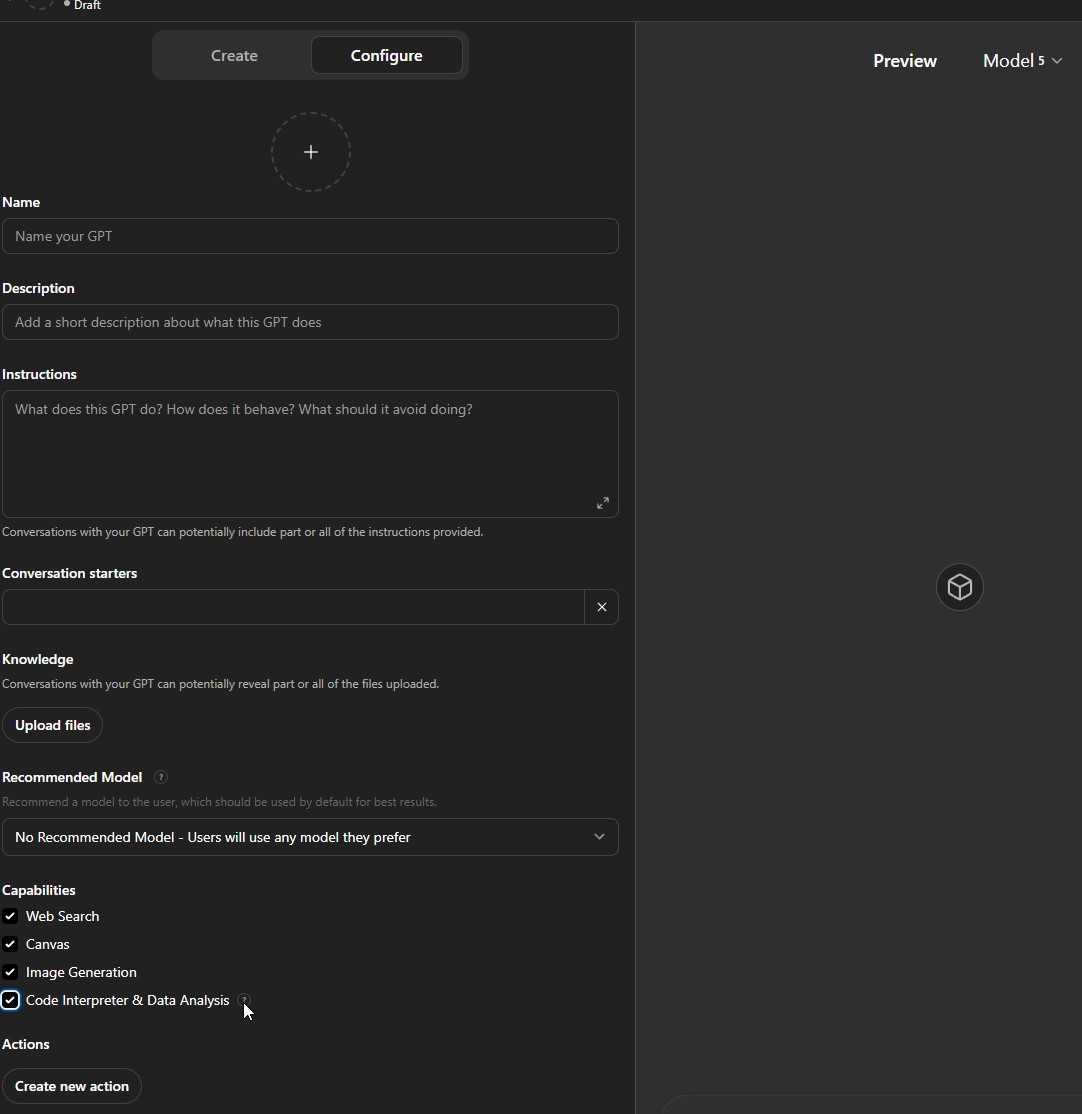Open the help icon beside Recommended Model
Viewport: 1082px width, 1114px height.
point(161,777)
